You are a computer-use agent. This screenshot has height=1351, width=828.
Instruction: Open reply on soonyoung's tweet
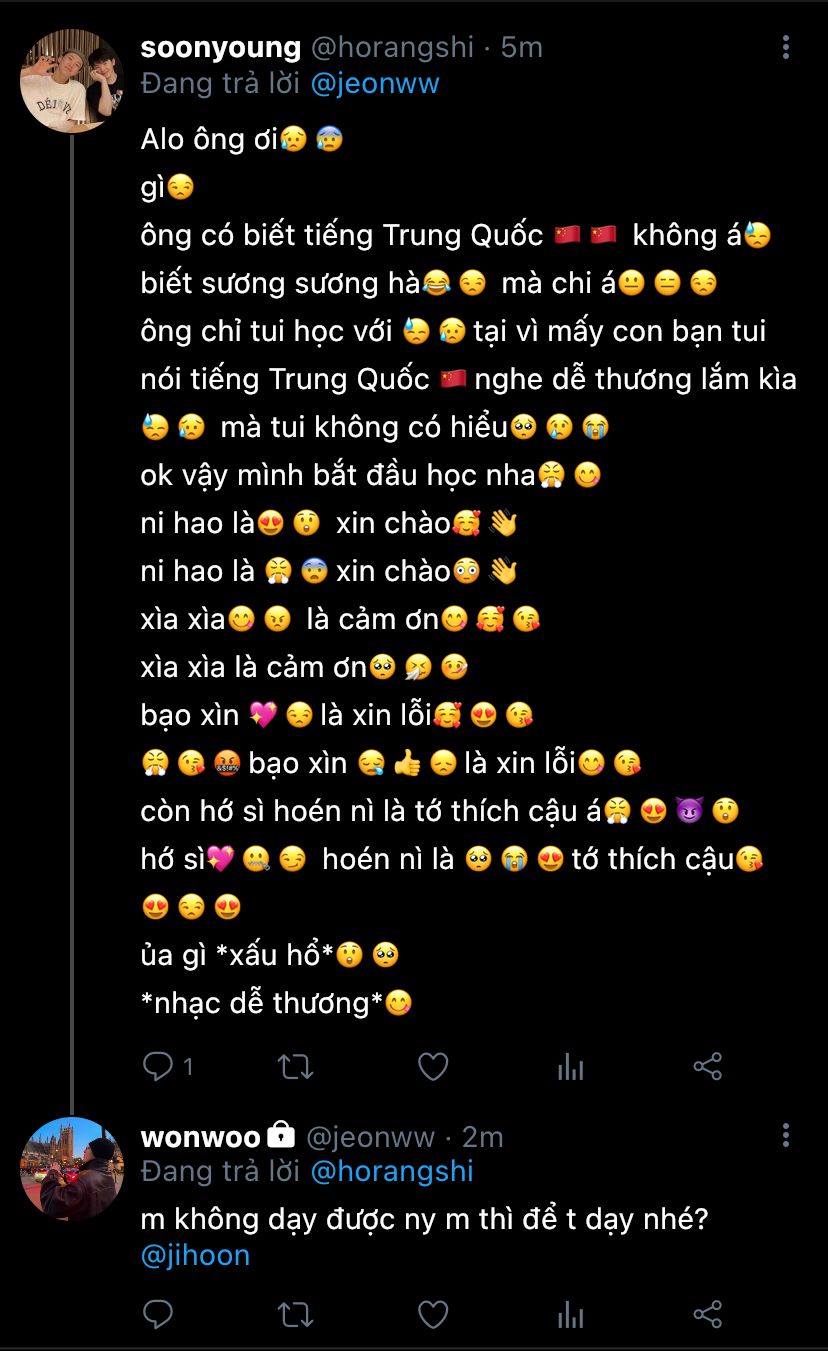point(158,1067)
